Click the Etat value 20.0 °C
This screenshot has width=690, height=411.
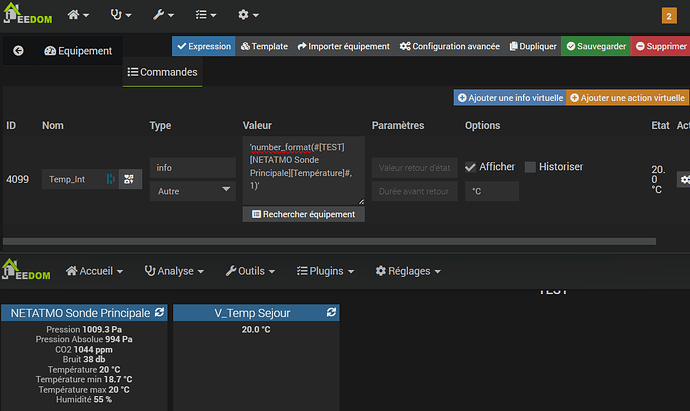(x=658, y=180)
